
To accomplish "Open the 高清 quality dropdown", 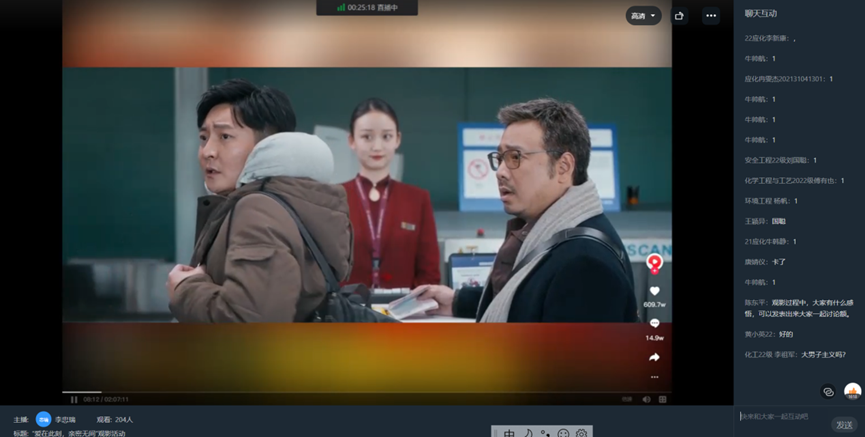I will (x=643, y=15).
